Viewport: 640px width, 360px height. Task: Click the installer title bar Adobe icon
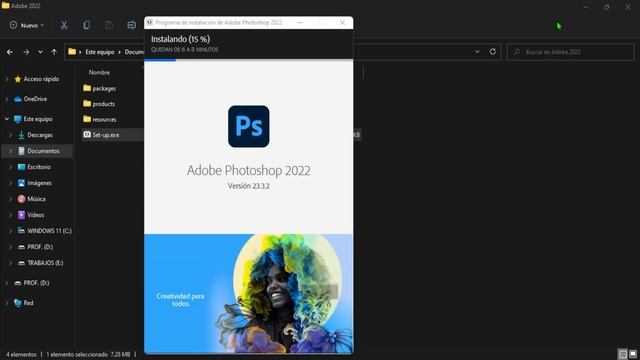tap(150, 22)
